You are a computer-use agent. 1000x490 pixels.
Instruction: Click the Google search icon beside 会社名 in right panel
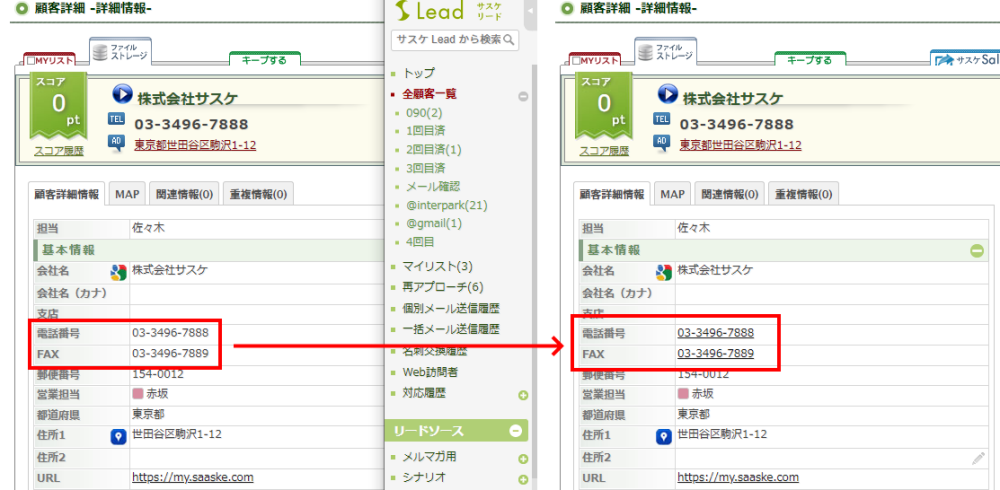point(664,272)
